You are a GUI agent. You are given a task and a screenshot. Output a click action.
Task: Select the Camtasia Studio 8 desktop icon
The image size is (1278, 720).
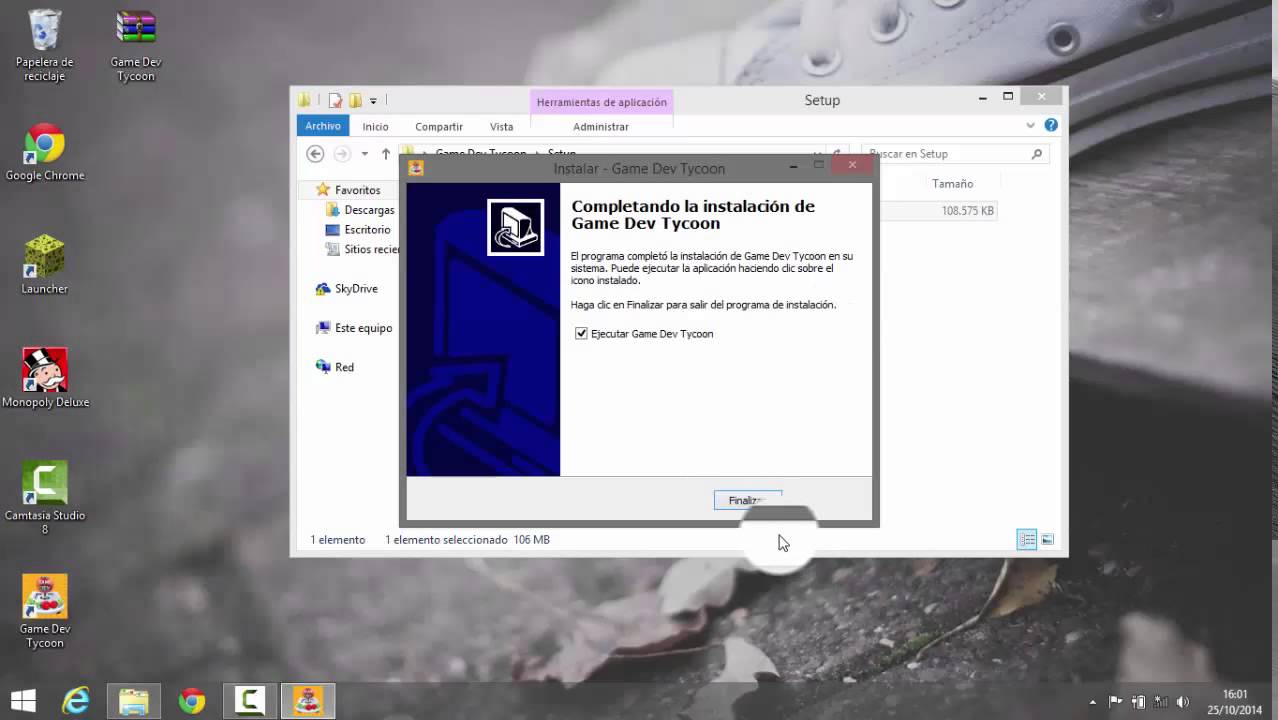45,498
